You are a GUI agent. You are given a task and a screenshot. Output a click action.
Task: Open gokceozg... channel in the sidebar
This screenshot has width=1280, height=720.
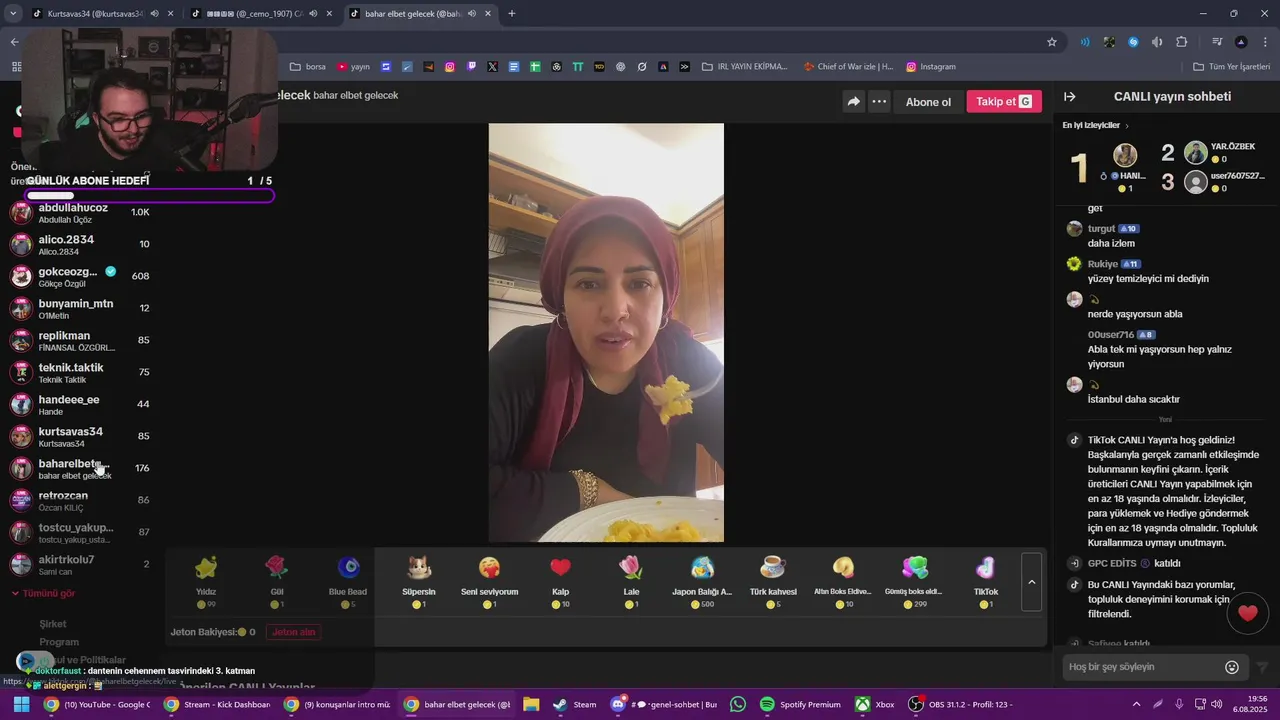point(80,276)
